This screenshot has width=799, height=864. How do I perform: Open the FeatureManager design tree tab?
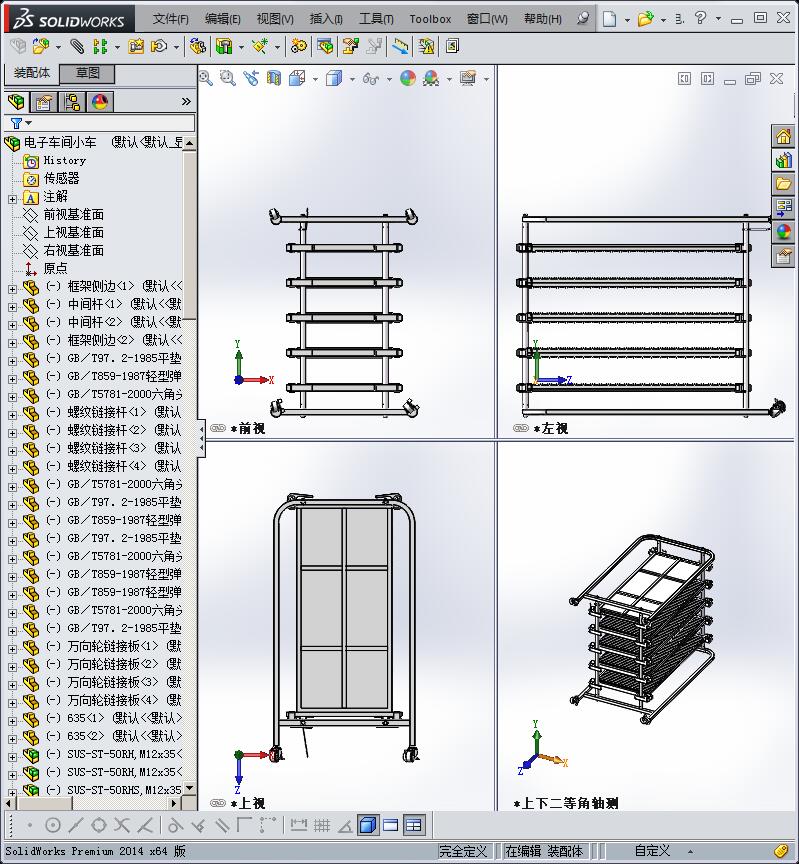[16, 101]
